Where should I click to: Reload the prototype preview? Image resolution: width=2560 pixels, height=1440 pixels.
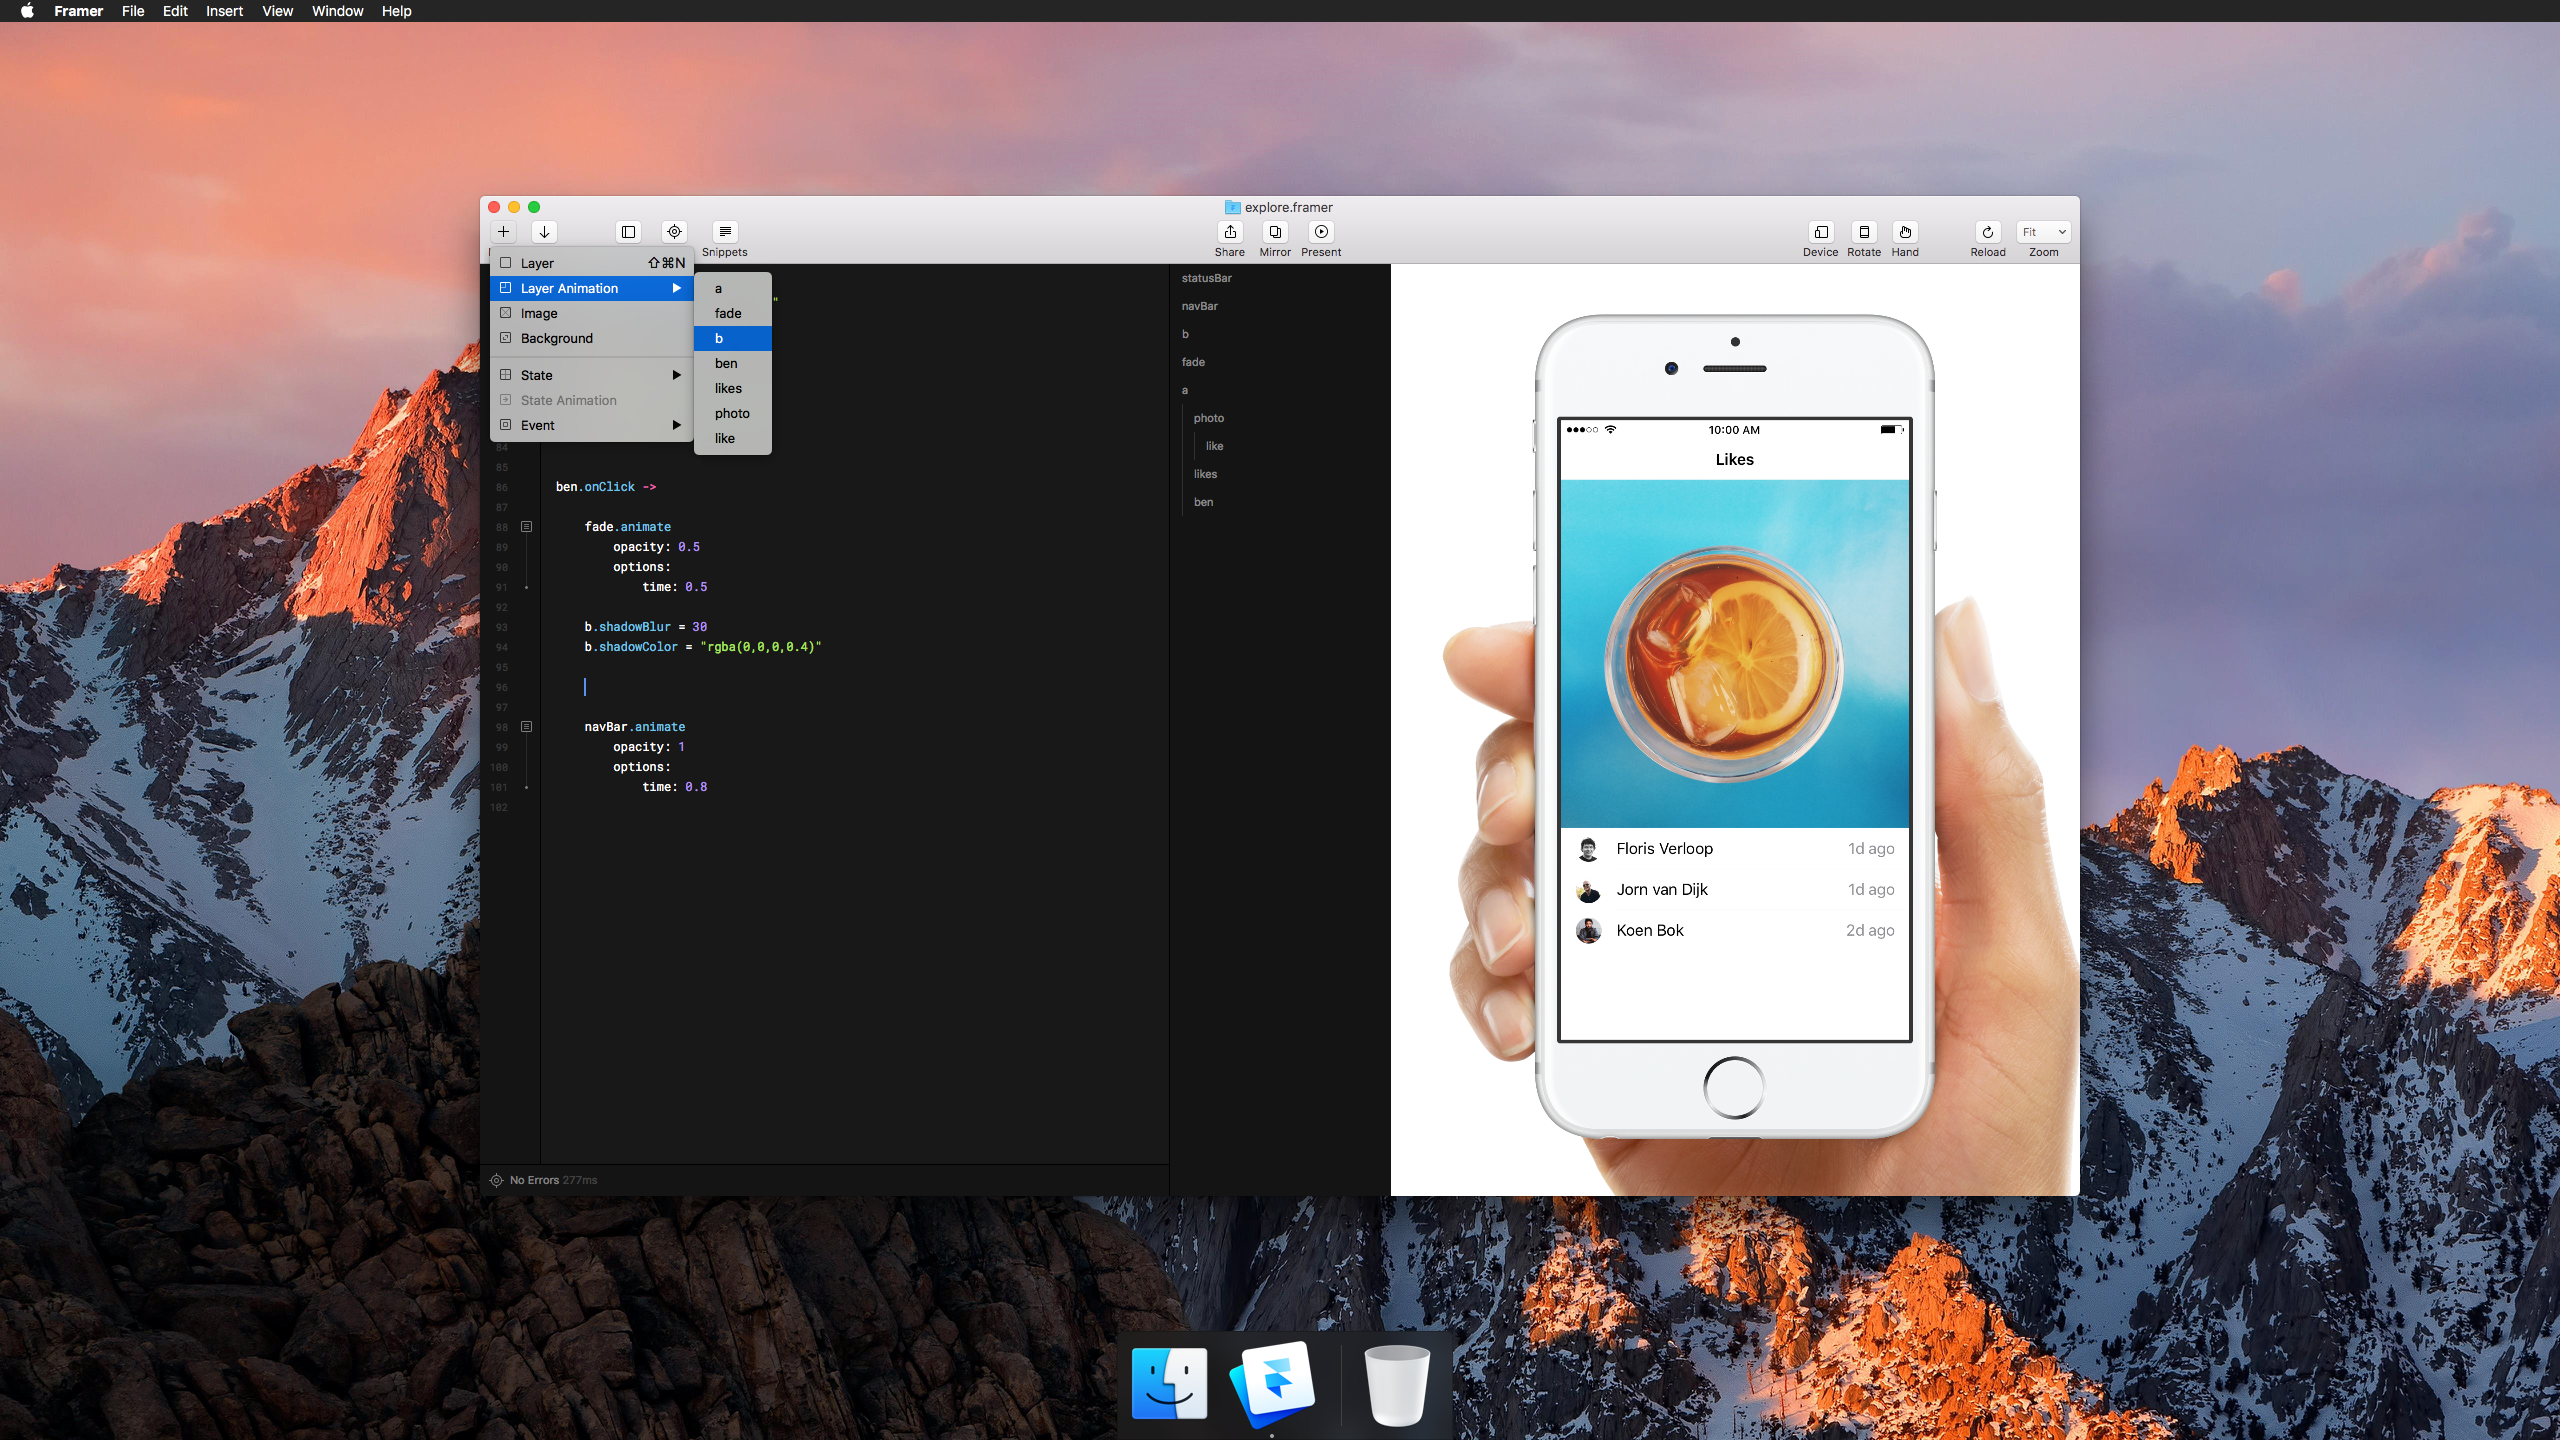point(1988,232)
